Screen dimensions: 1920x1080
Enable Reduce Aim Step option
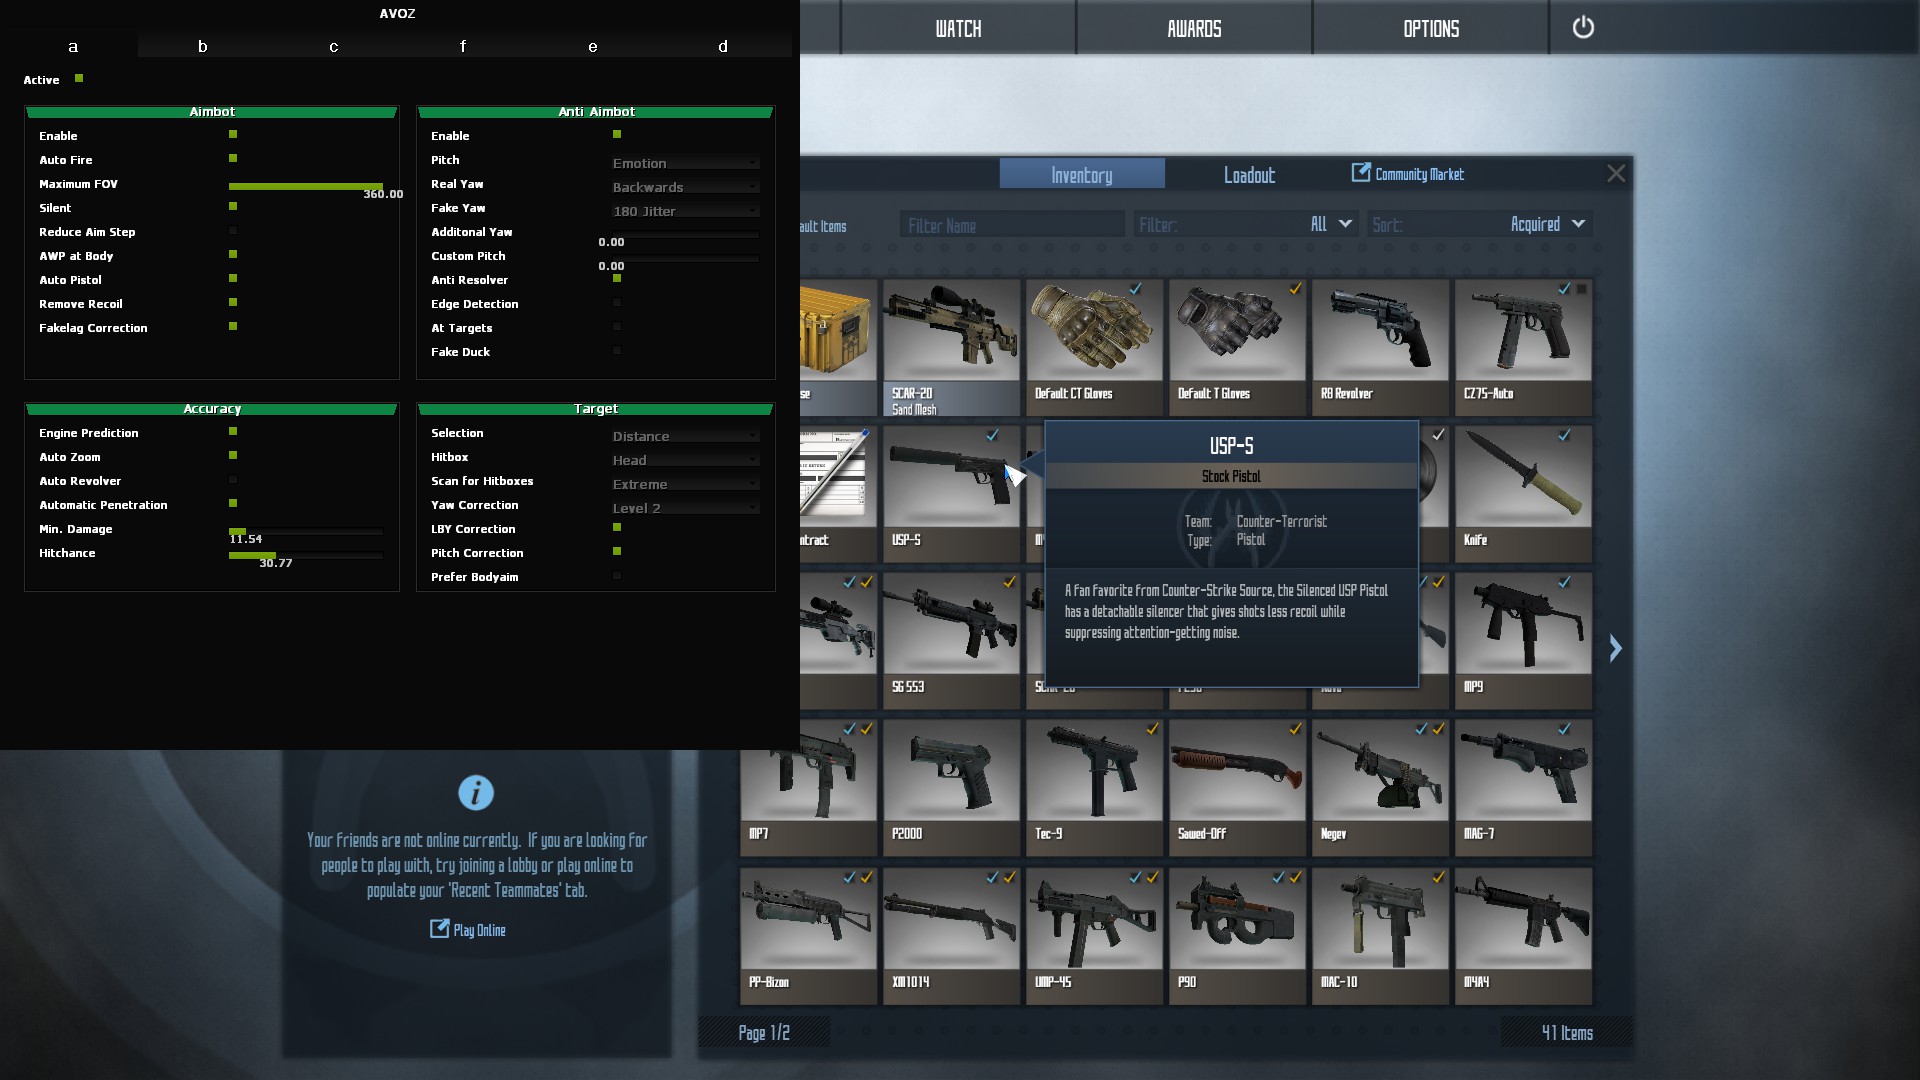tap(233, 231)
